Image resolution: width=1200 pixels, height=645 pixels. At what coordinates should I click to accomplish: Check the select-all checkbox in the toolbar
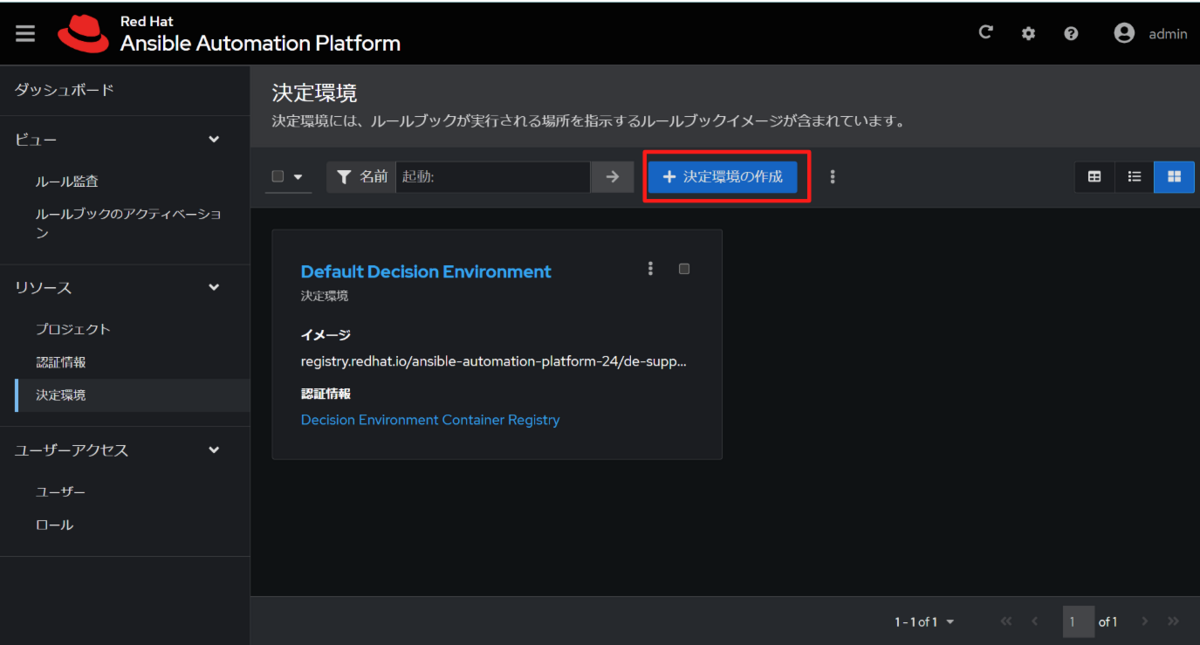[x=278, y=177]
